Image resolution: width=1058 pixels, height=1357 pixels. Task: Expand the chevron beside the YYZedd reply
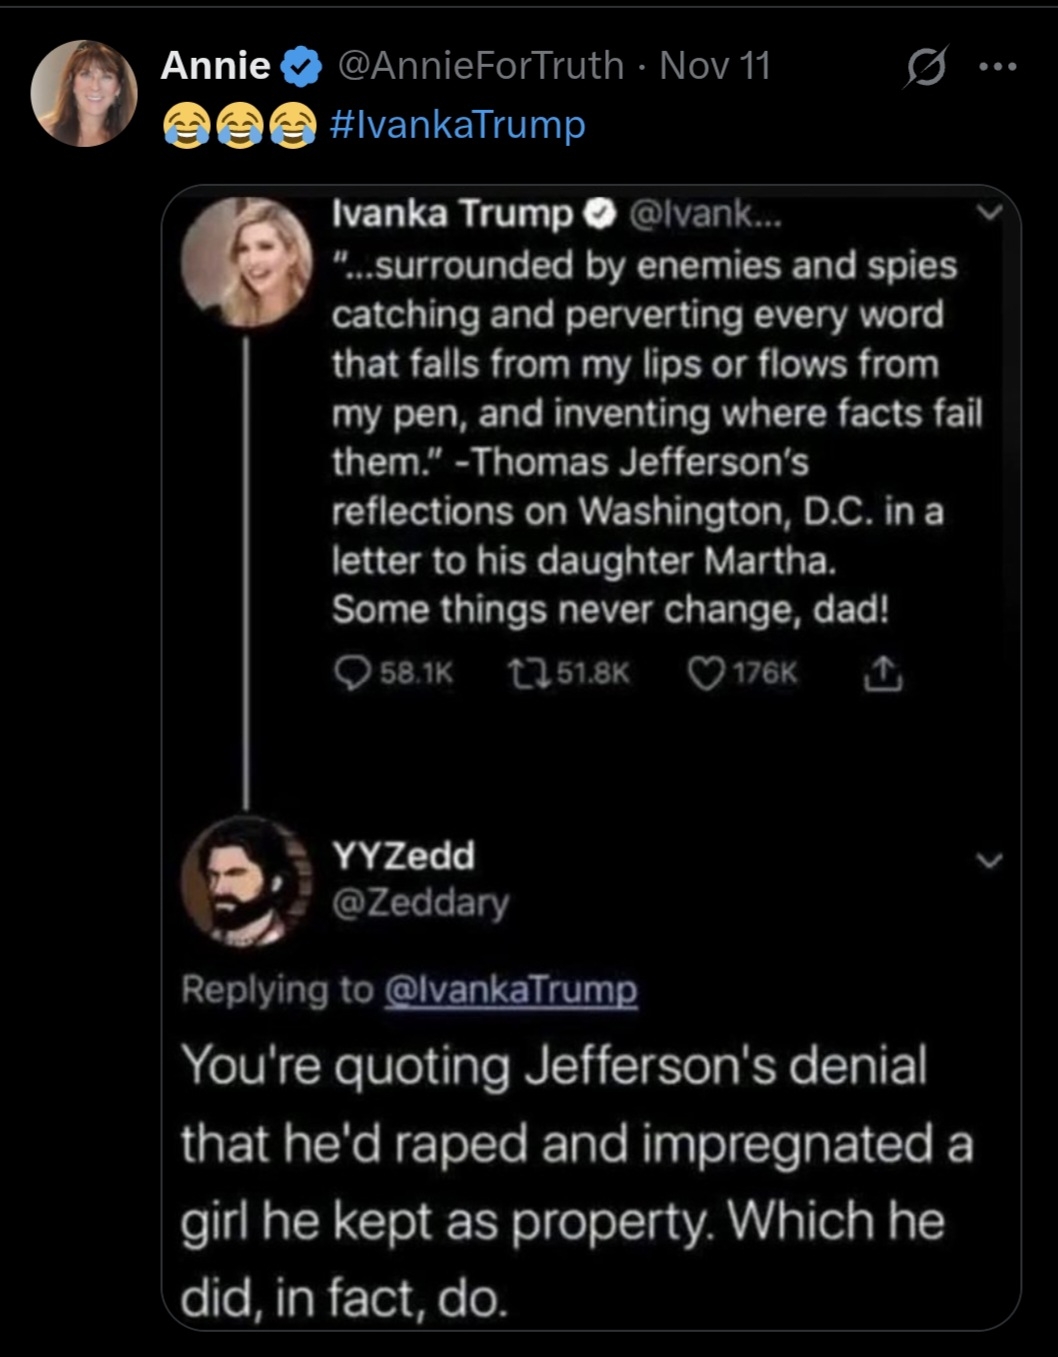pos(989,860)
